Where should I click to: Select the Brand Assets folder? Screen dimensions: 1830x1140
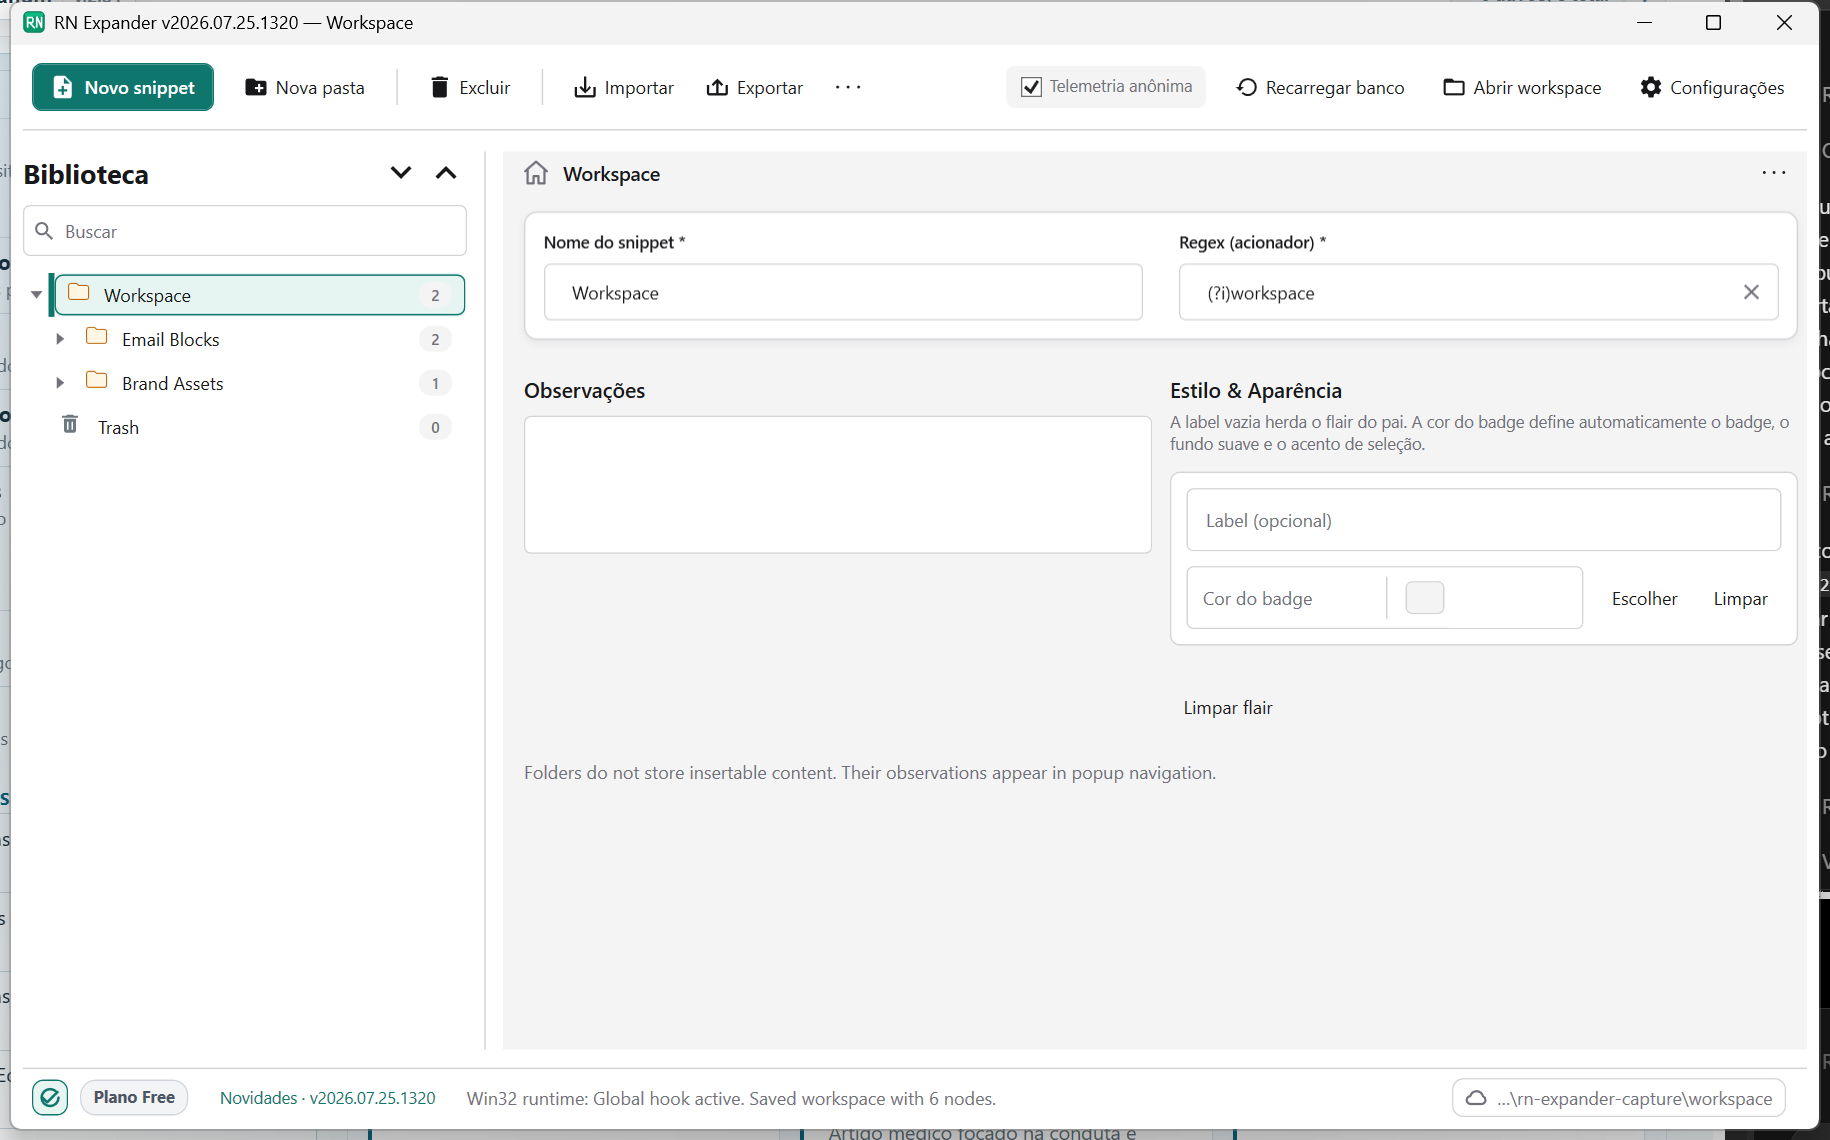pyautogui.click(x=259, y=383)
